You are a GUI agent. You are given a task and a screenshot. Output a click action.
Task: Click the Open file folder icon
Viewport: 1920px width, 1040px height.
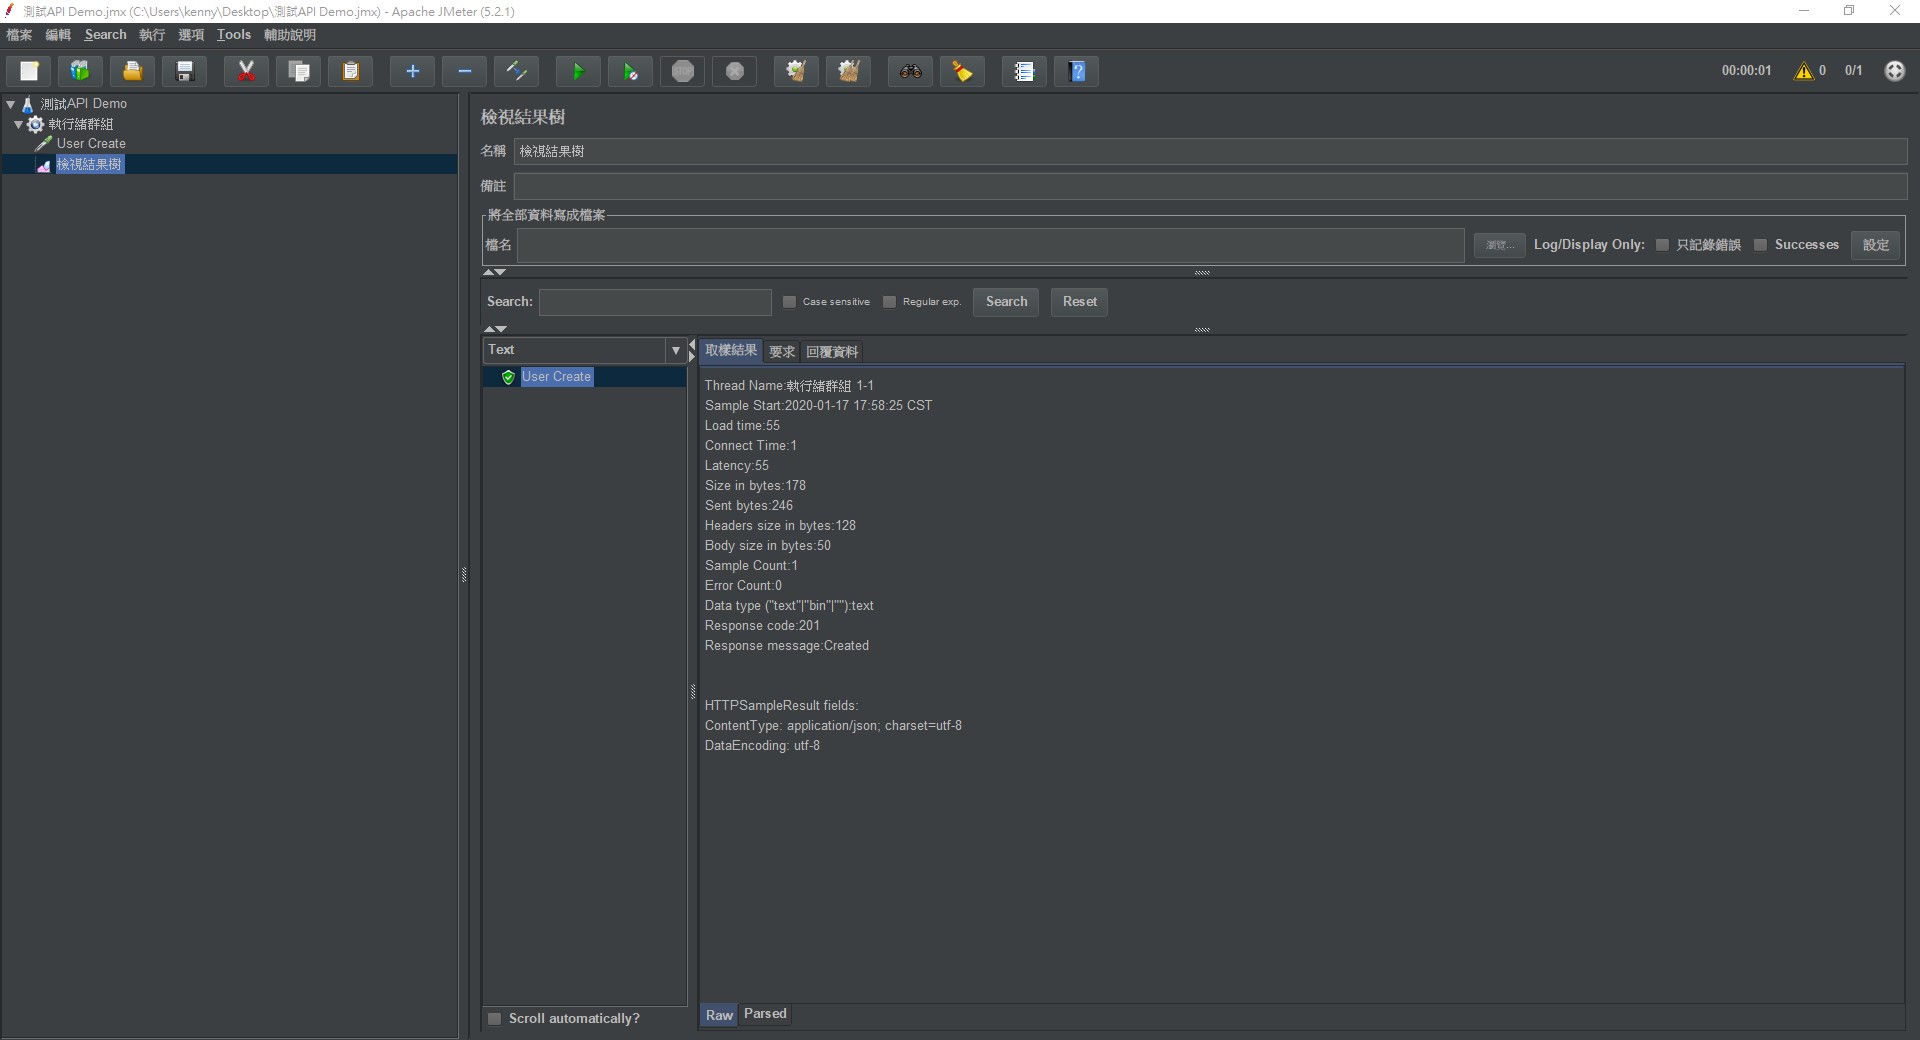click(x=132, y=71)
